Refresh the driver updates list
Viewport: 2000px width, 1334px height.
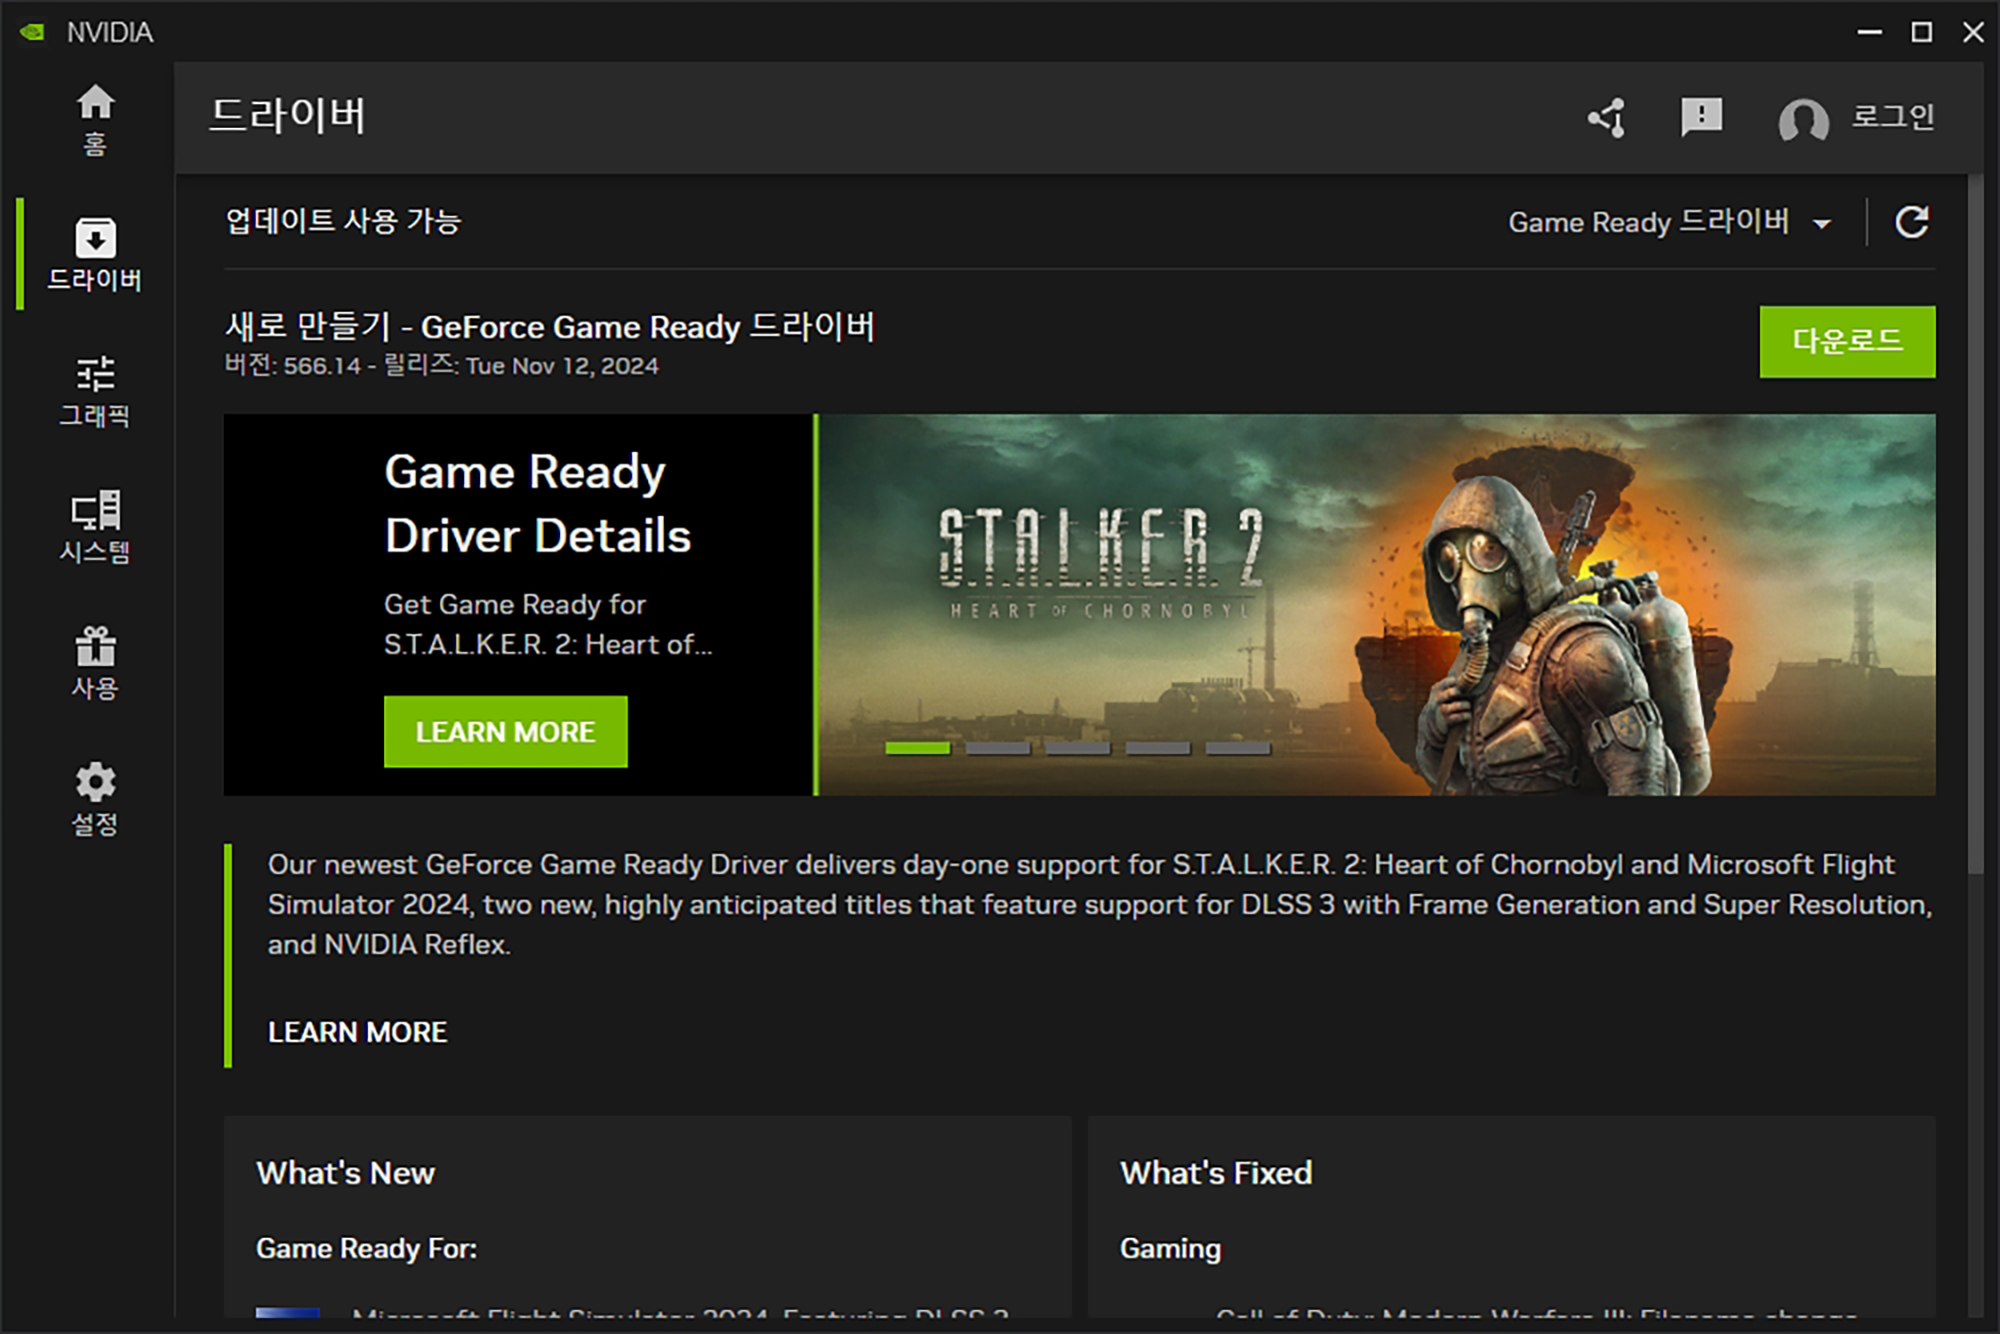point(1912,222)
